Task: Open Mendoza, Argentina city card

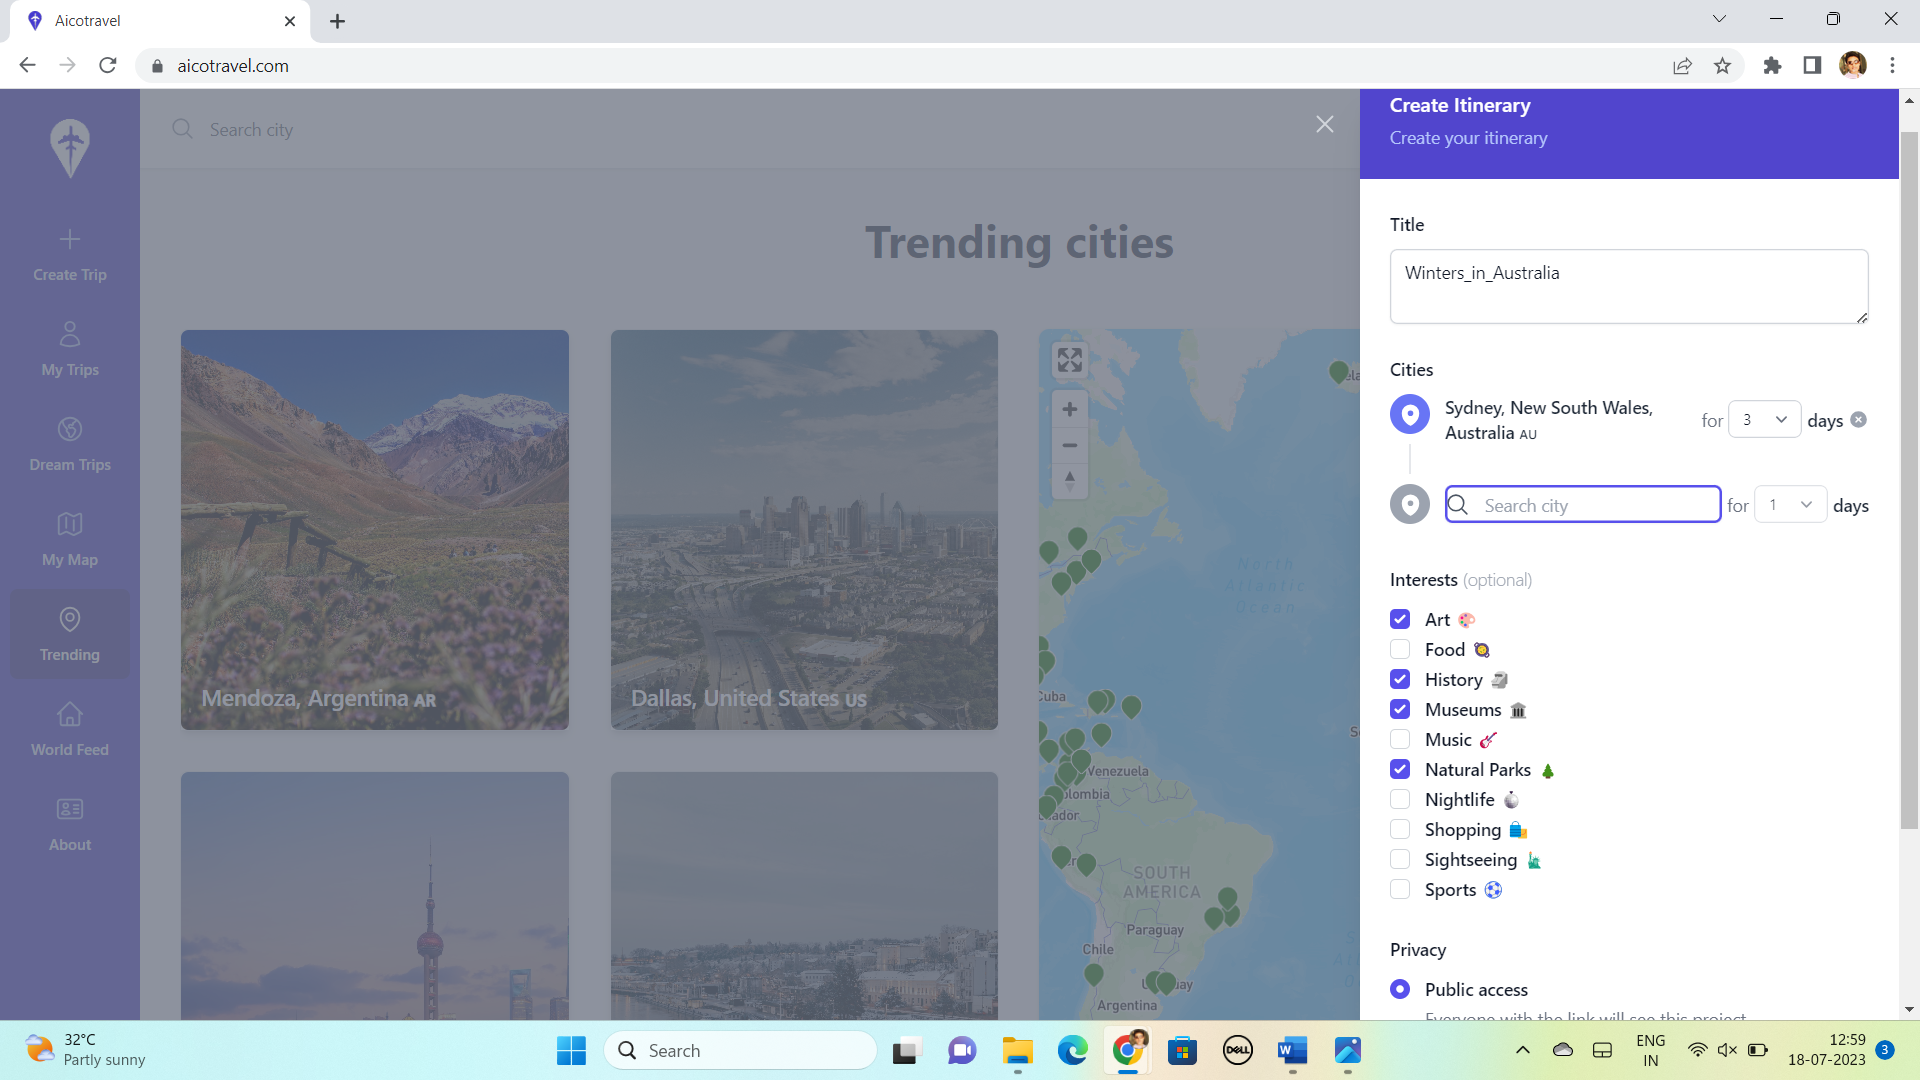Action: pyautogui.click(x=375, y=530)
